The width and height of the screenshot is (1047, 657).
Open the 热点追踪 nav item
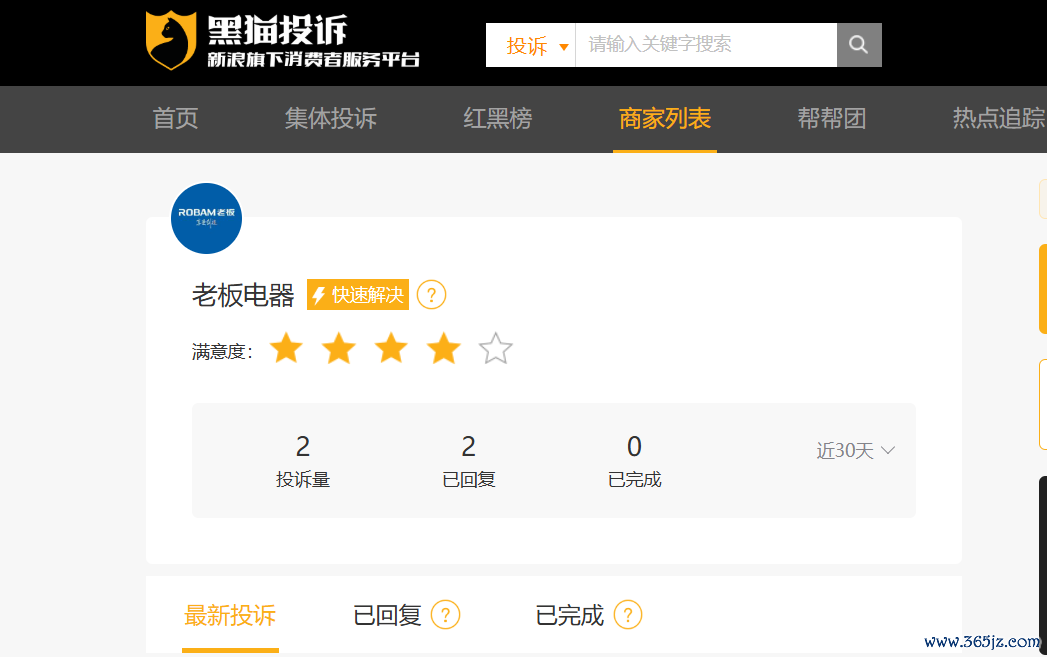[999, 118]
